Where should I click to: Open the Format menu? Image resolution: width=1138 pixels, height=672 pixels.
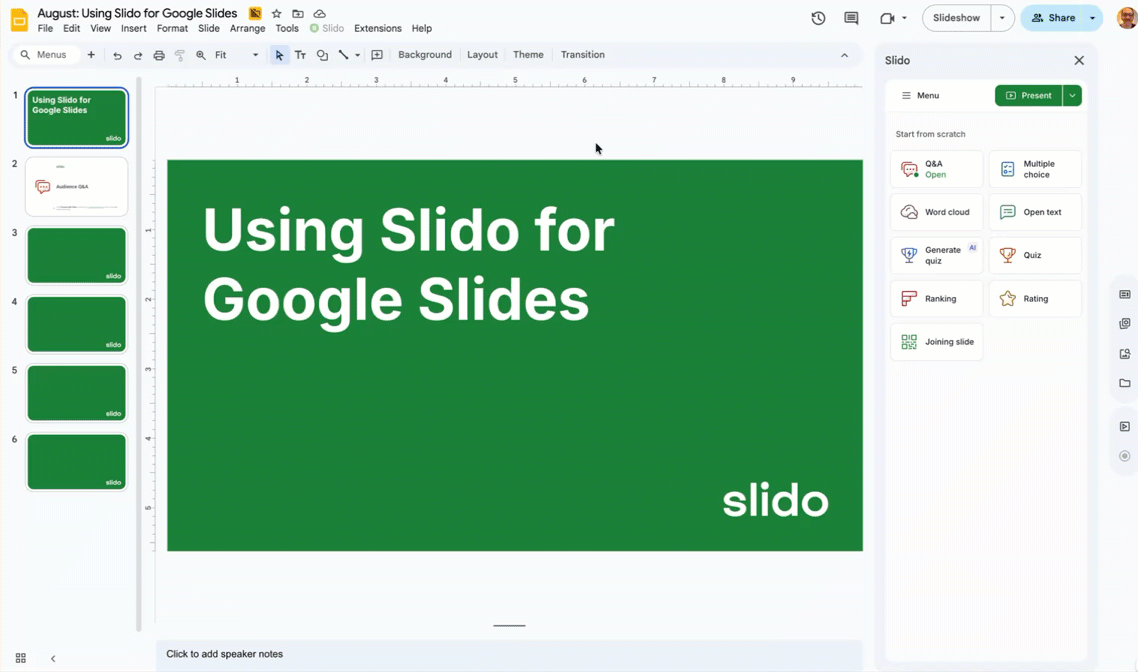(x=172, y=28)
